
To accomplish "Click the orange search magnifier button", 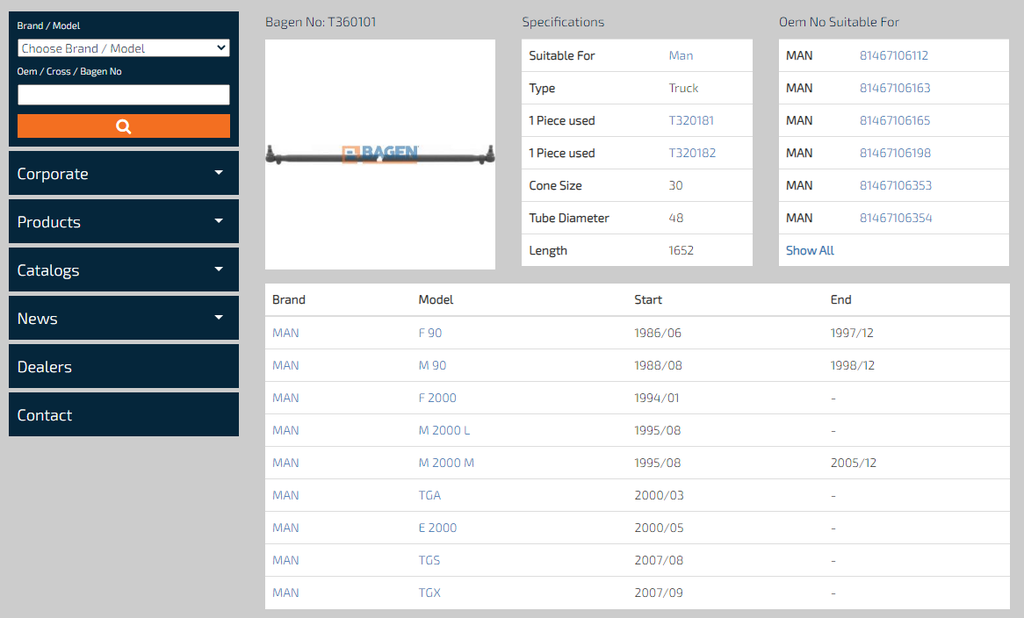I will click(123, 126).
